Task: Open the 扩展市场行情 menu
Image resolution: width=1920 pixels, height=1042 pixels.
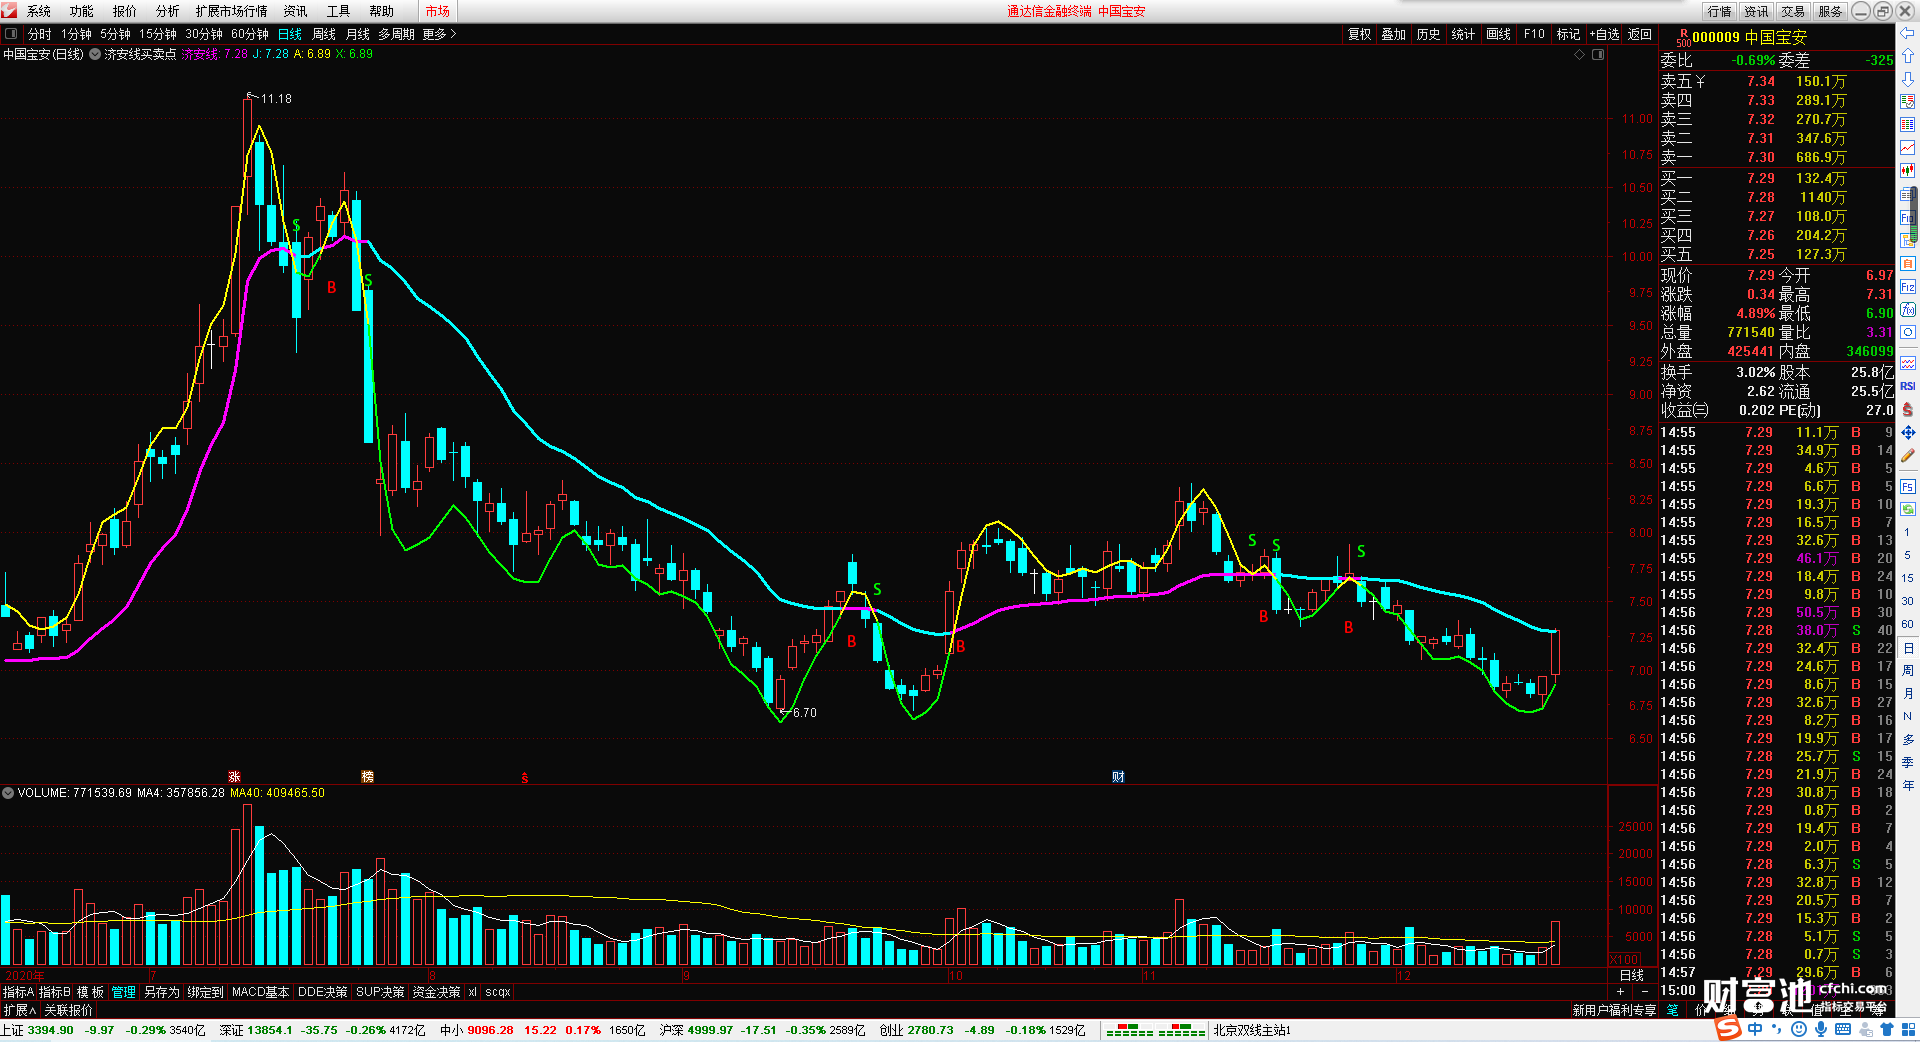Action: click(x=231, y=11)
